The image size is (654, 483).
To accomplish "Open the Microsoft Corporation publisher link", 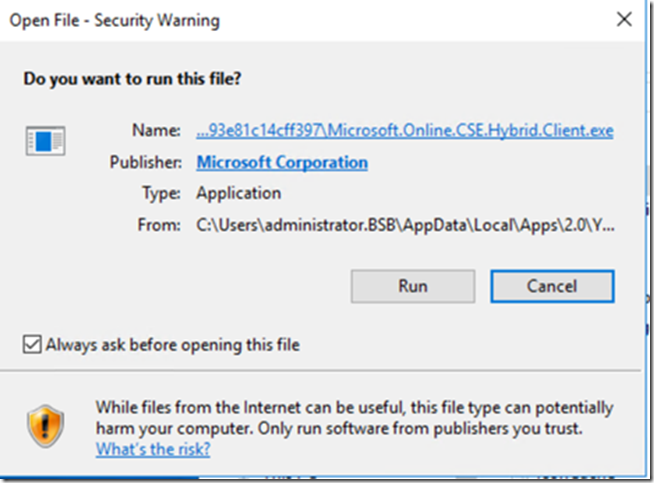I will [x=282, y=162].
